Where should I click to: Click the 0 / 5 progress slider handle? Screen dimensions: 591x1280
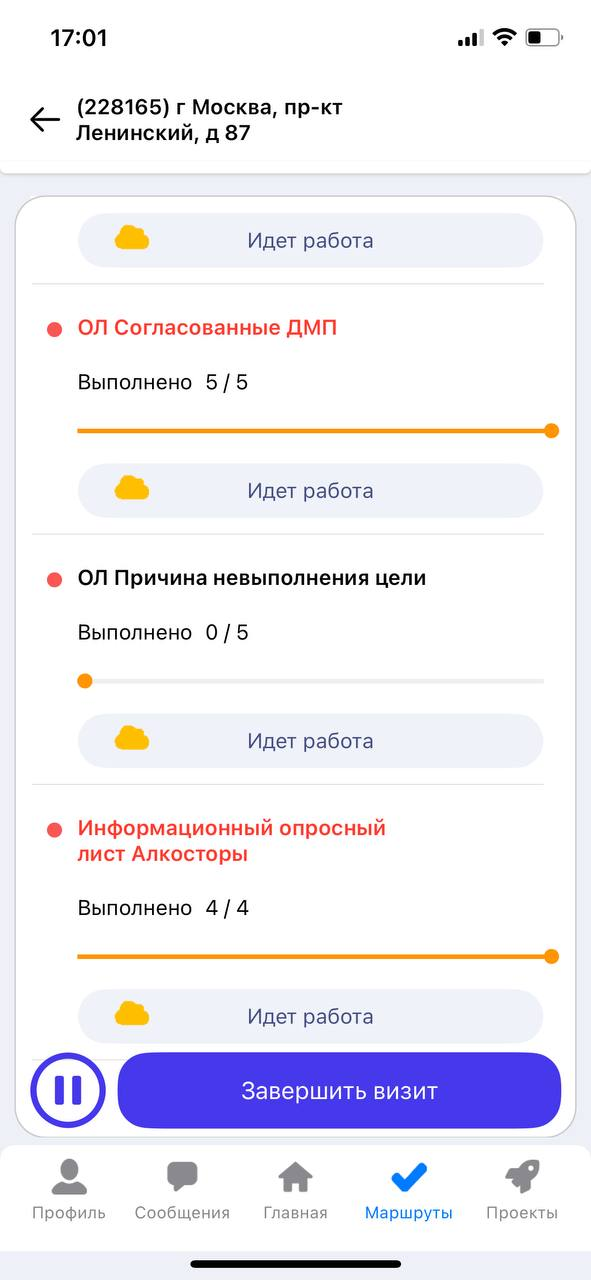85,681
